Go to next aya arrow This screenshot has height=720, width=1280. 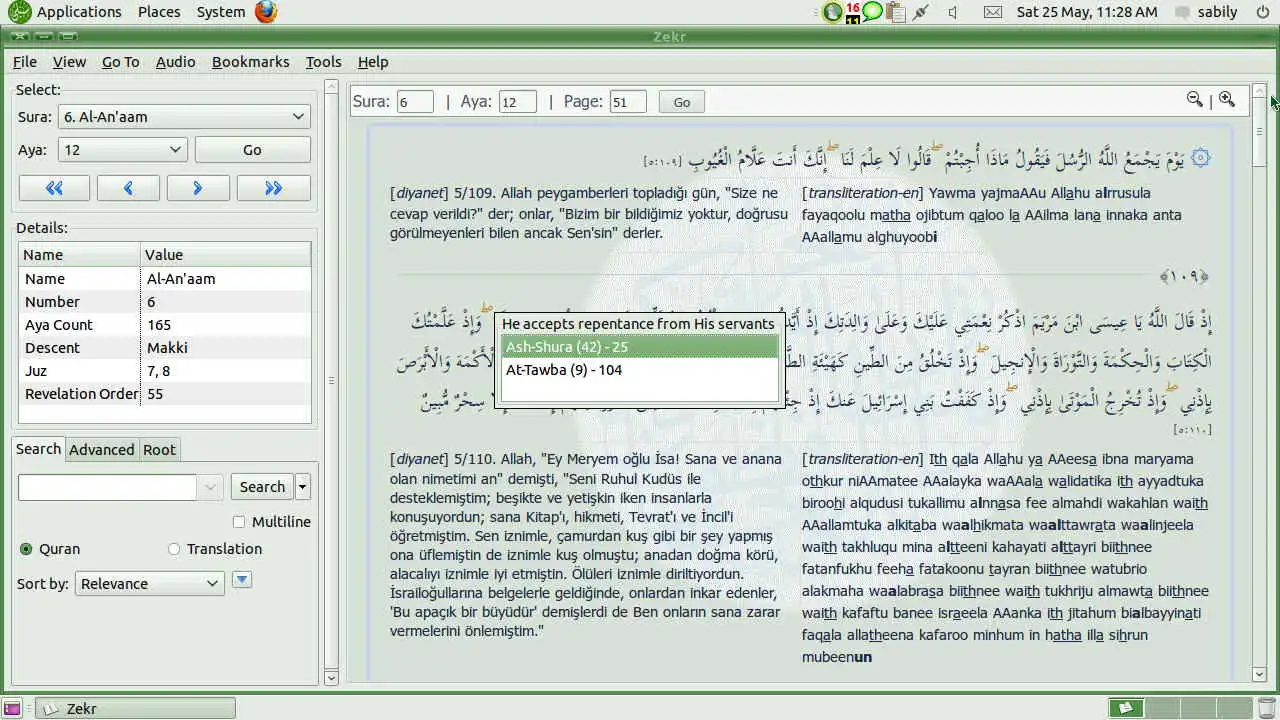[x=198, y=188]
